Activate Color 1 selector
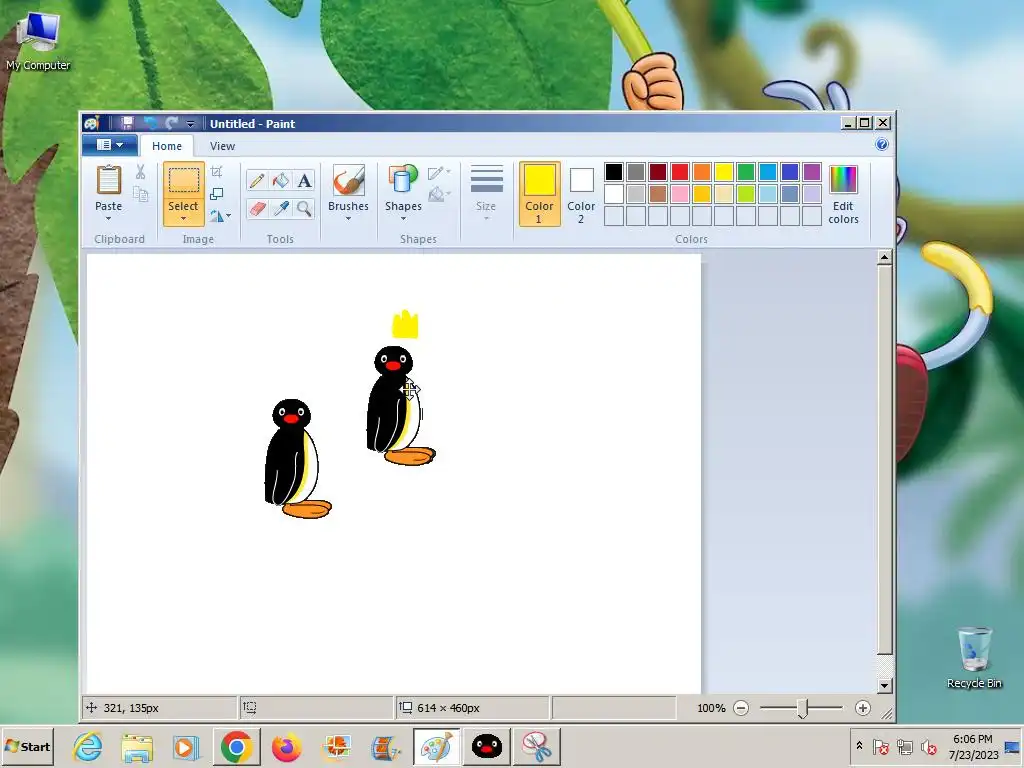Image resolution: width=1024 pixels, height=768 pixels. tap(539, 194)
